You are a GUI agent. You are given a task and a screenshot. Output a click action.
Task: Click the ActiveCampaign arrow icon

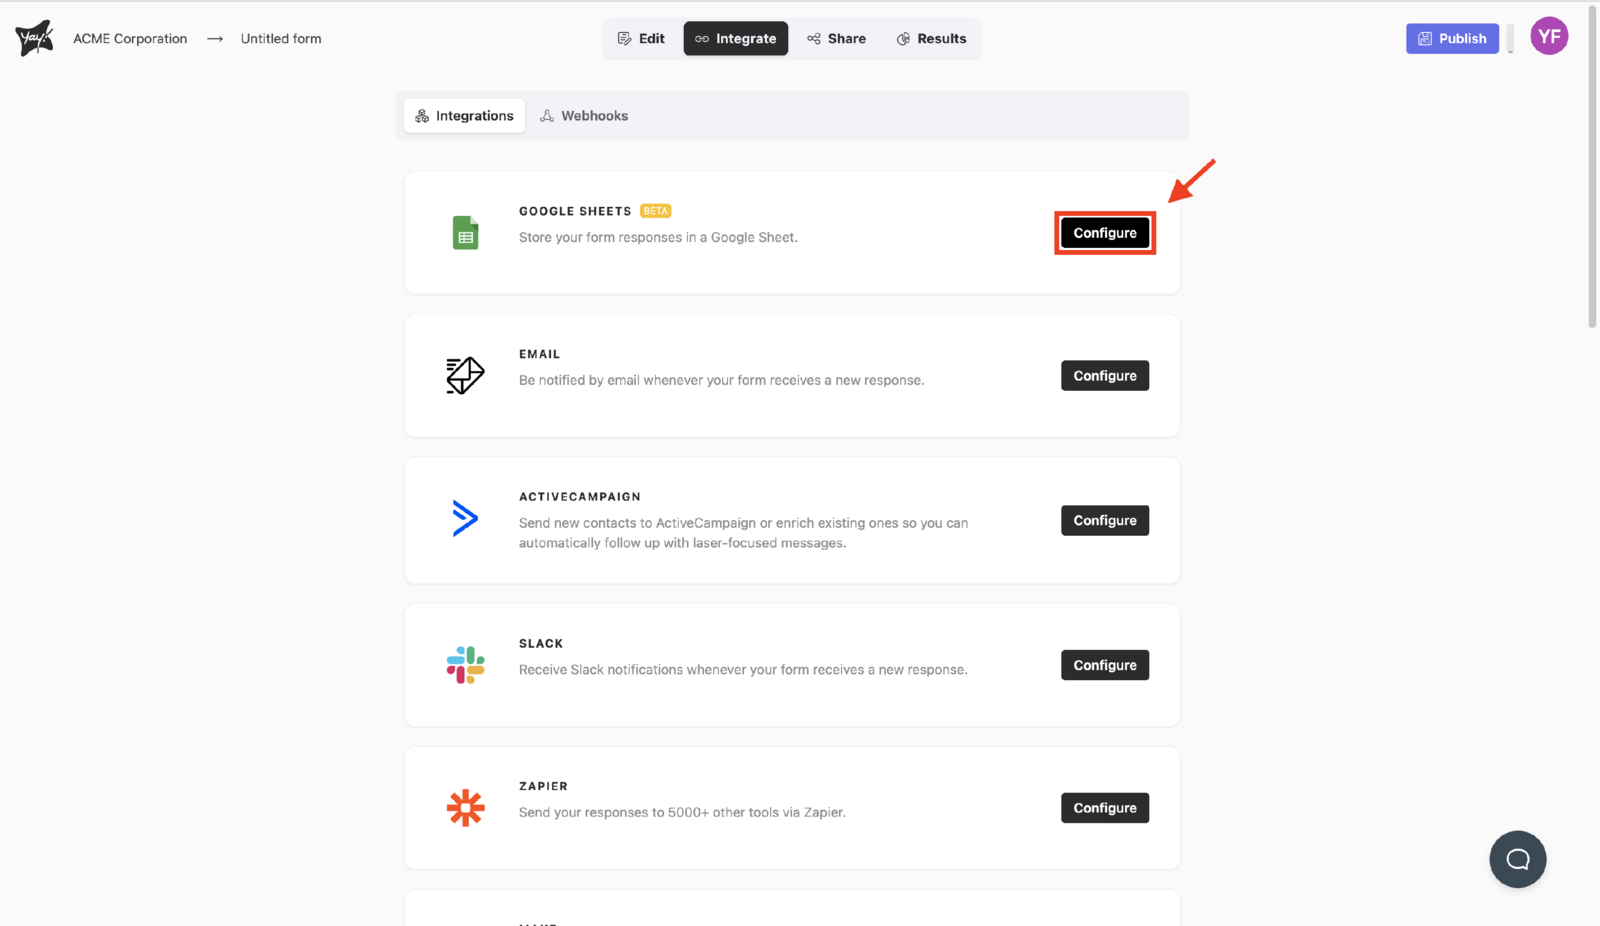coord(464,518)
